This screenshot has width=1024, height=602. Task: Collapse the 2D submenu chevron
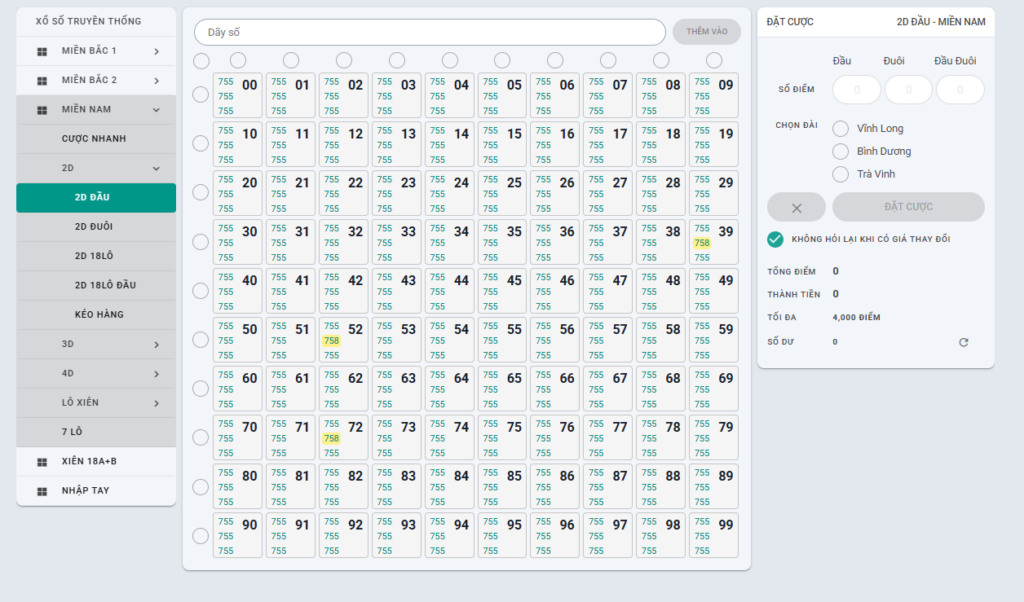157,168
